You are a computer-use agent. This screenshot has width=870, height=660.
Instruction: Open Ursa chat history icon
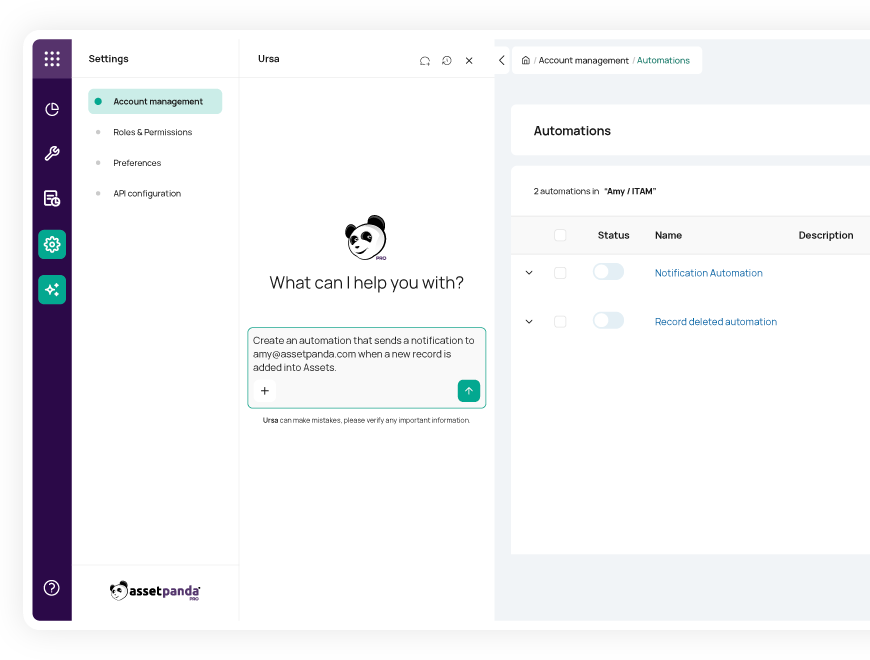coord(447,61)
